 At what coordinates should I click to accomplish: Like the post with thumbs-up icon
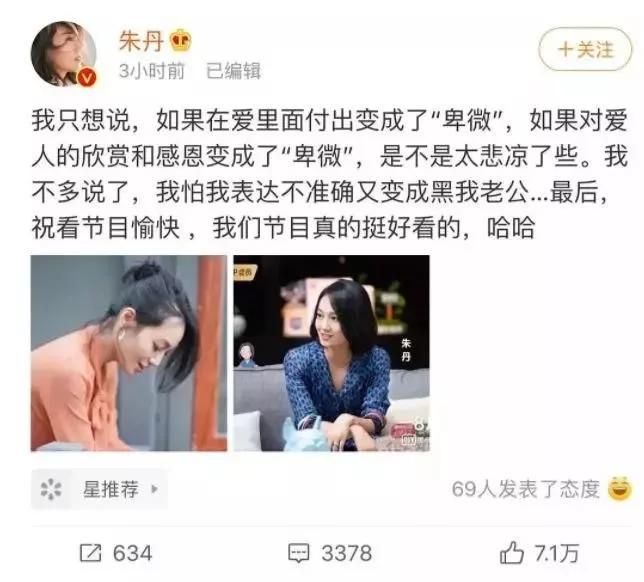click(511, 552)
